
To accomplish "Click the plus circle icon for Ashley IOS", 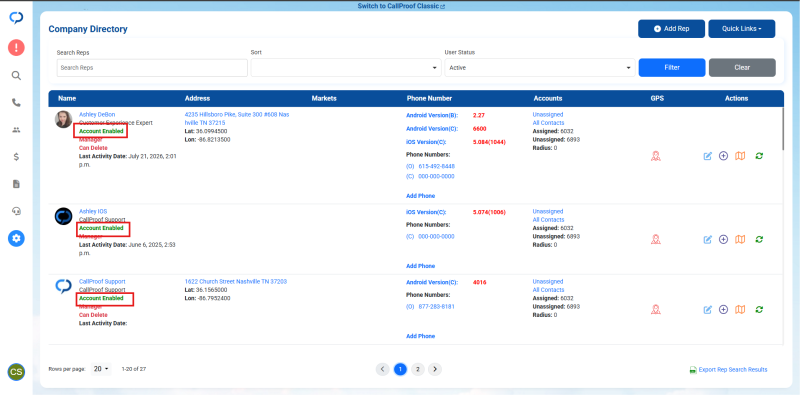I will 723,239.
